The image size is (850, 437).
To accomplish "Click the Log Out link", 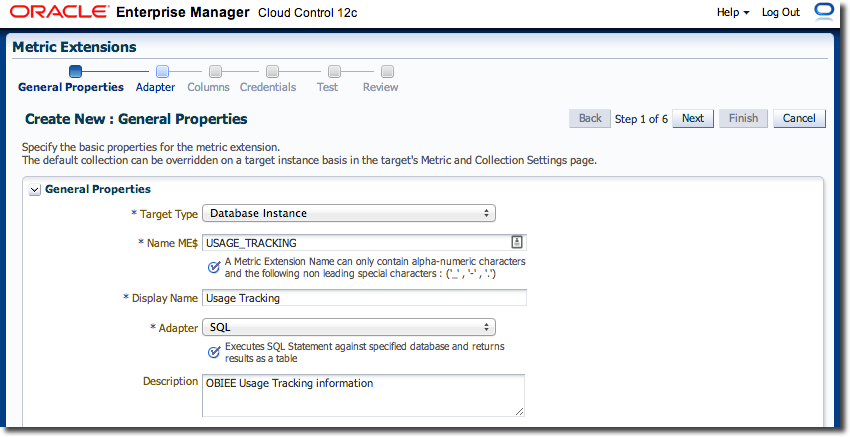I will tap(780, 12).
